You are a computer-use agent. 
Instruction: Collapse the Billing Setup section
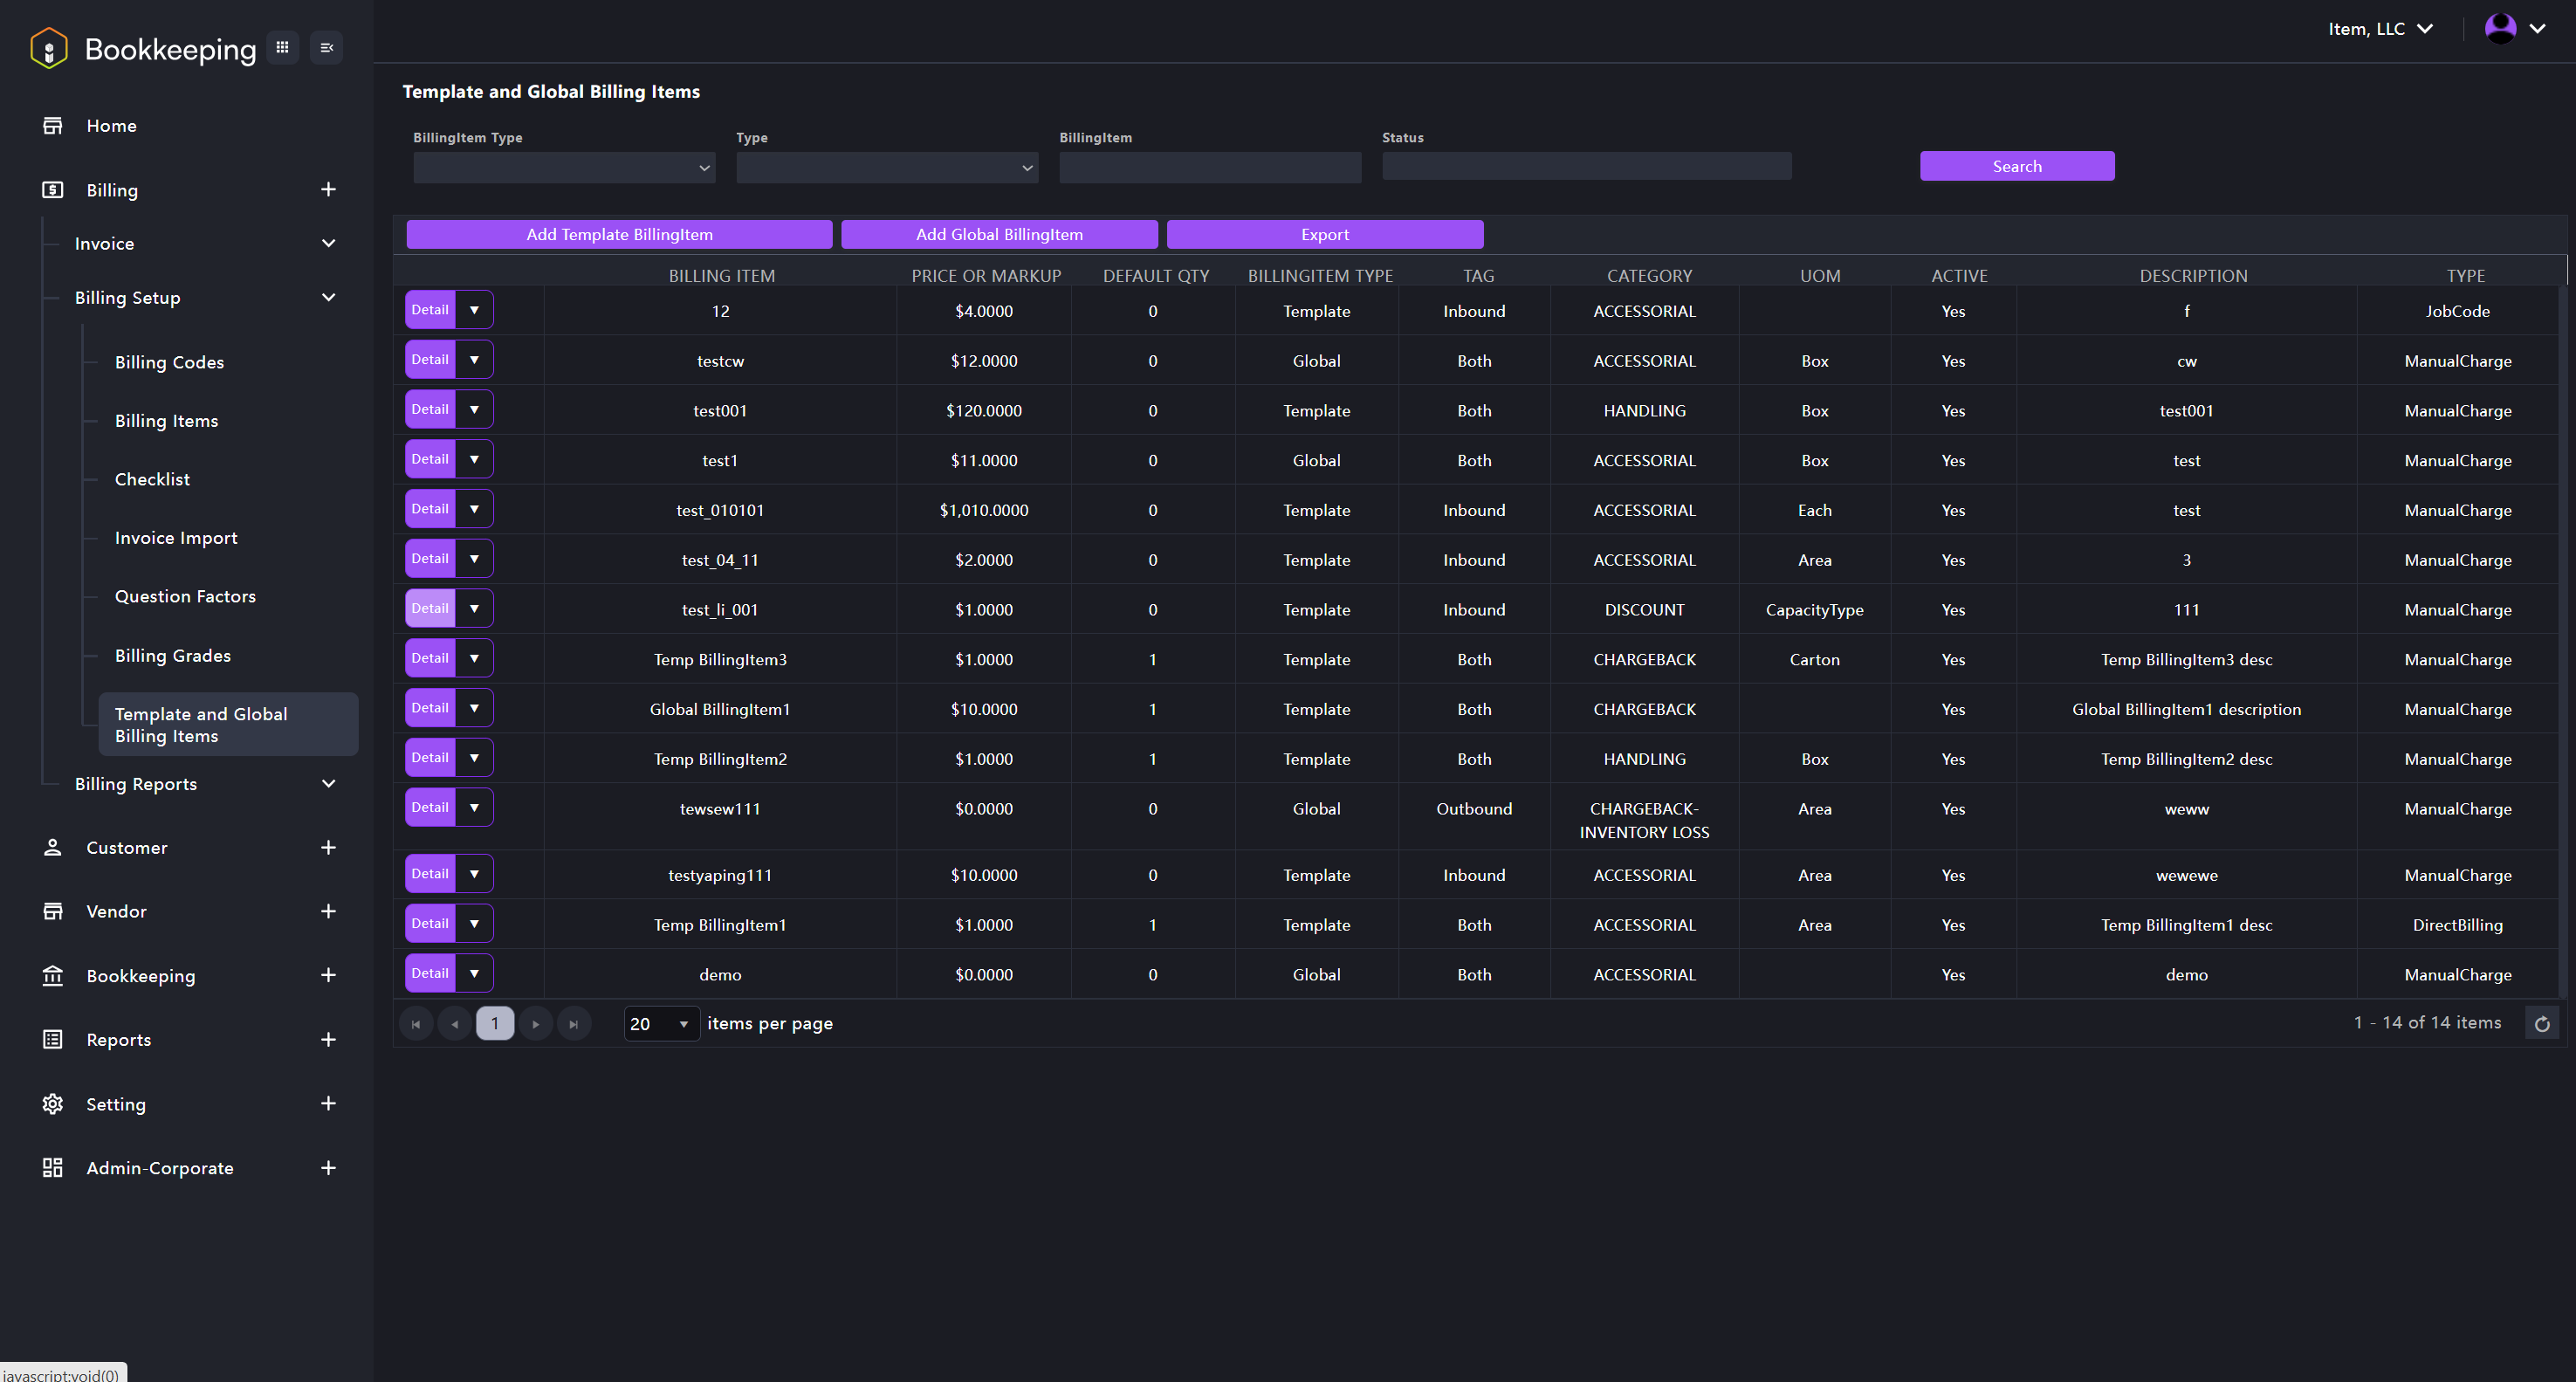click(328, 297)
